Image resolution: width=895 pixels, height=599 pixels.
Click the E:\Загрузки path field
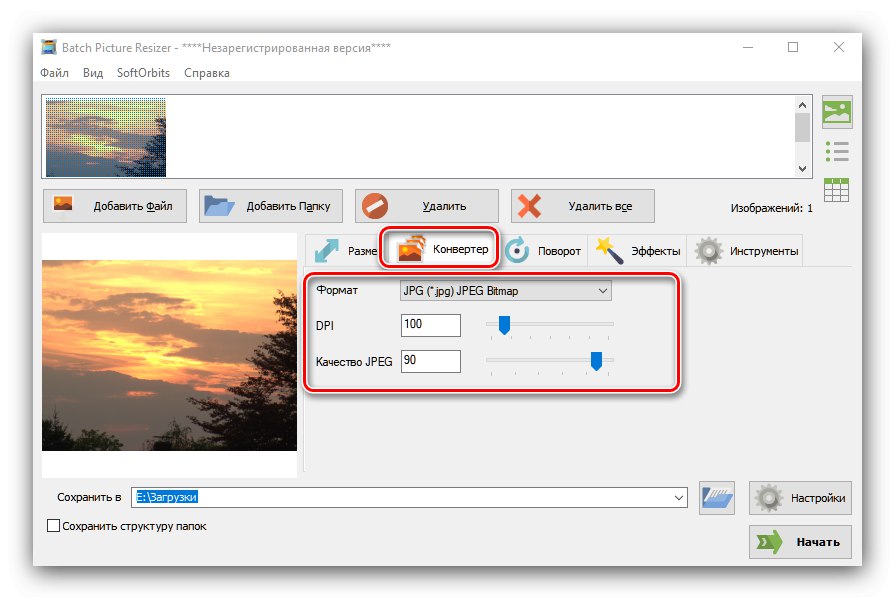click(409, 497)
